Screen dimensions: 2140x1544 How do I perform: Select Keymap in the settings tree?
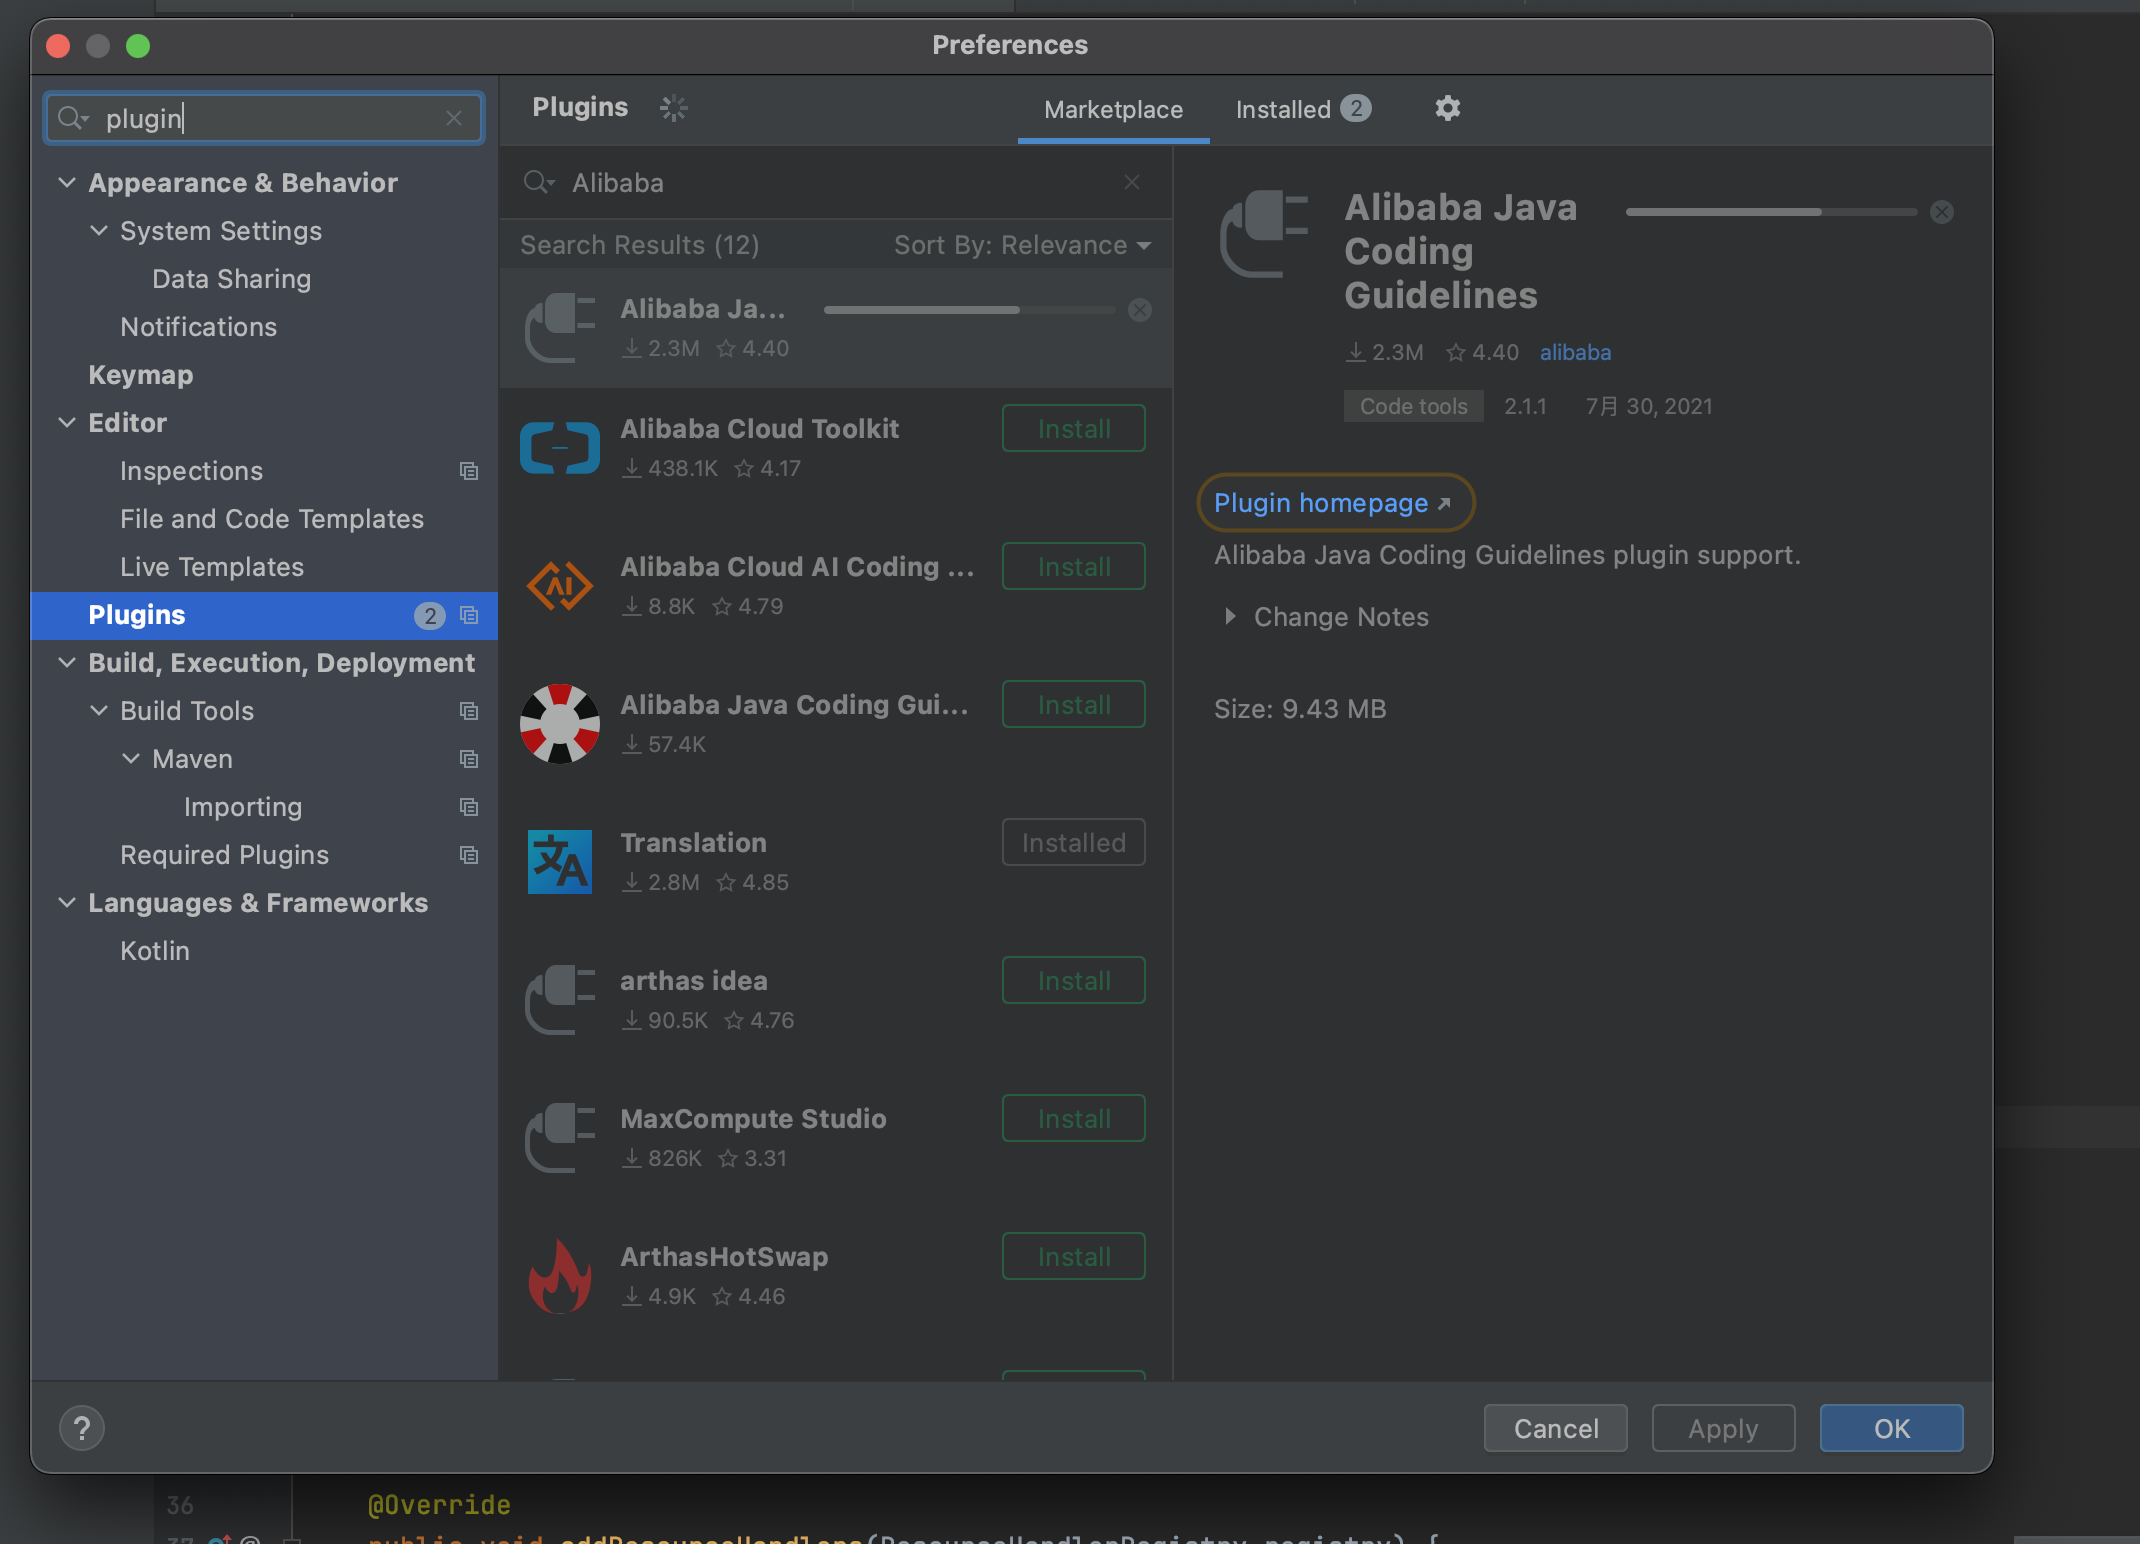(141, 375)
